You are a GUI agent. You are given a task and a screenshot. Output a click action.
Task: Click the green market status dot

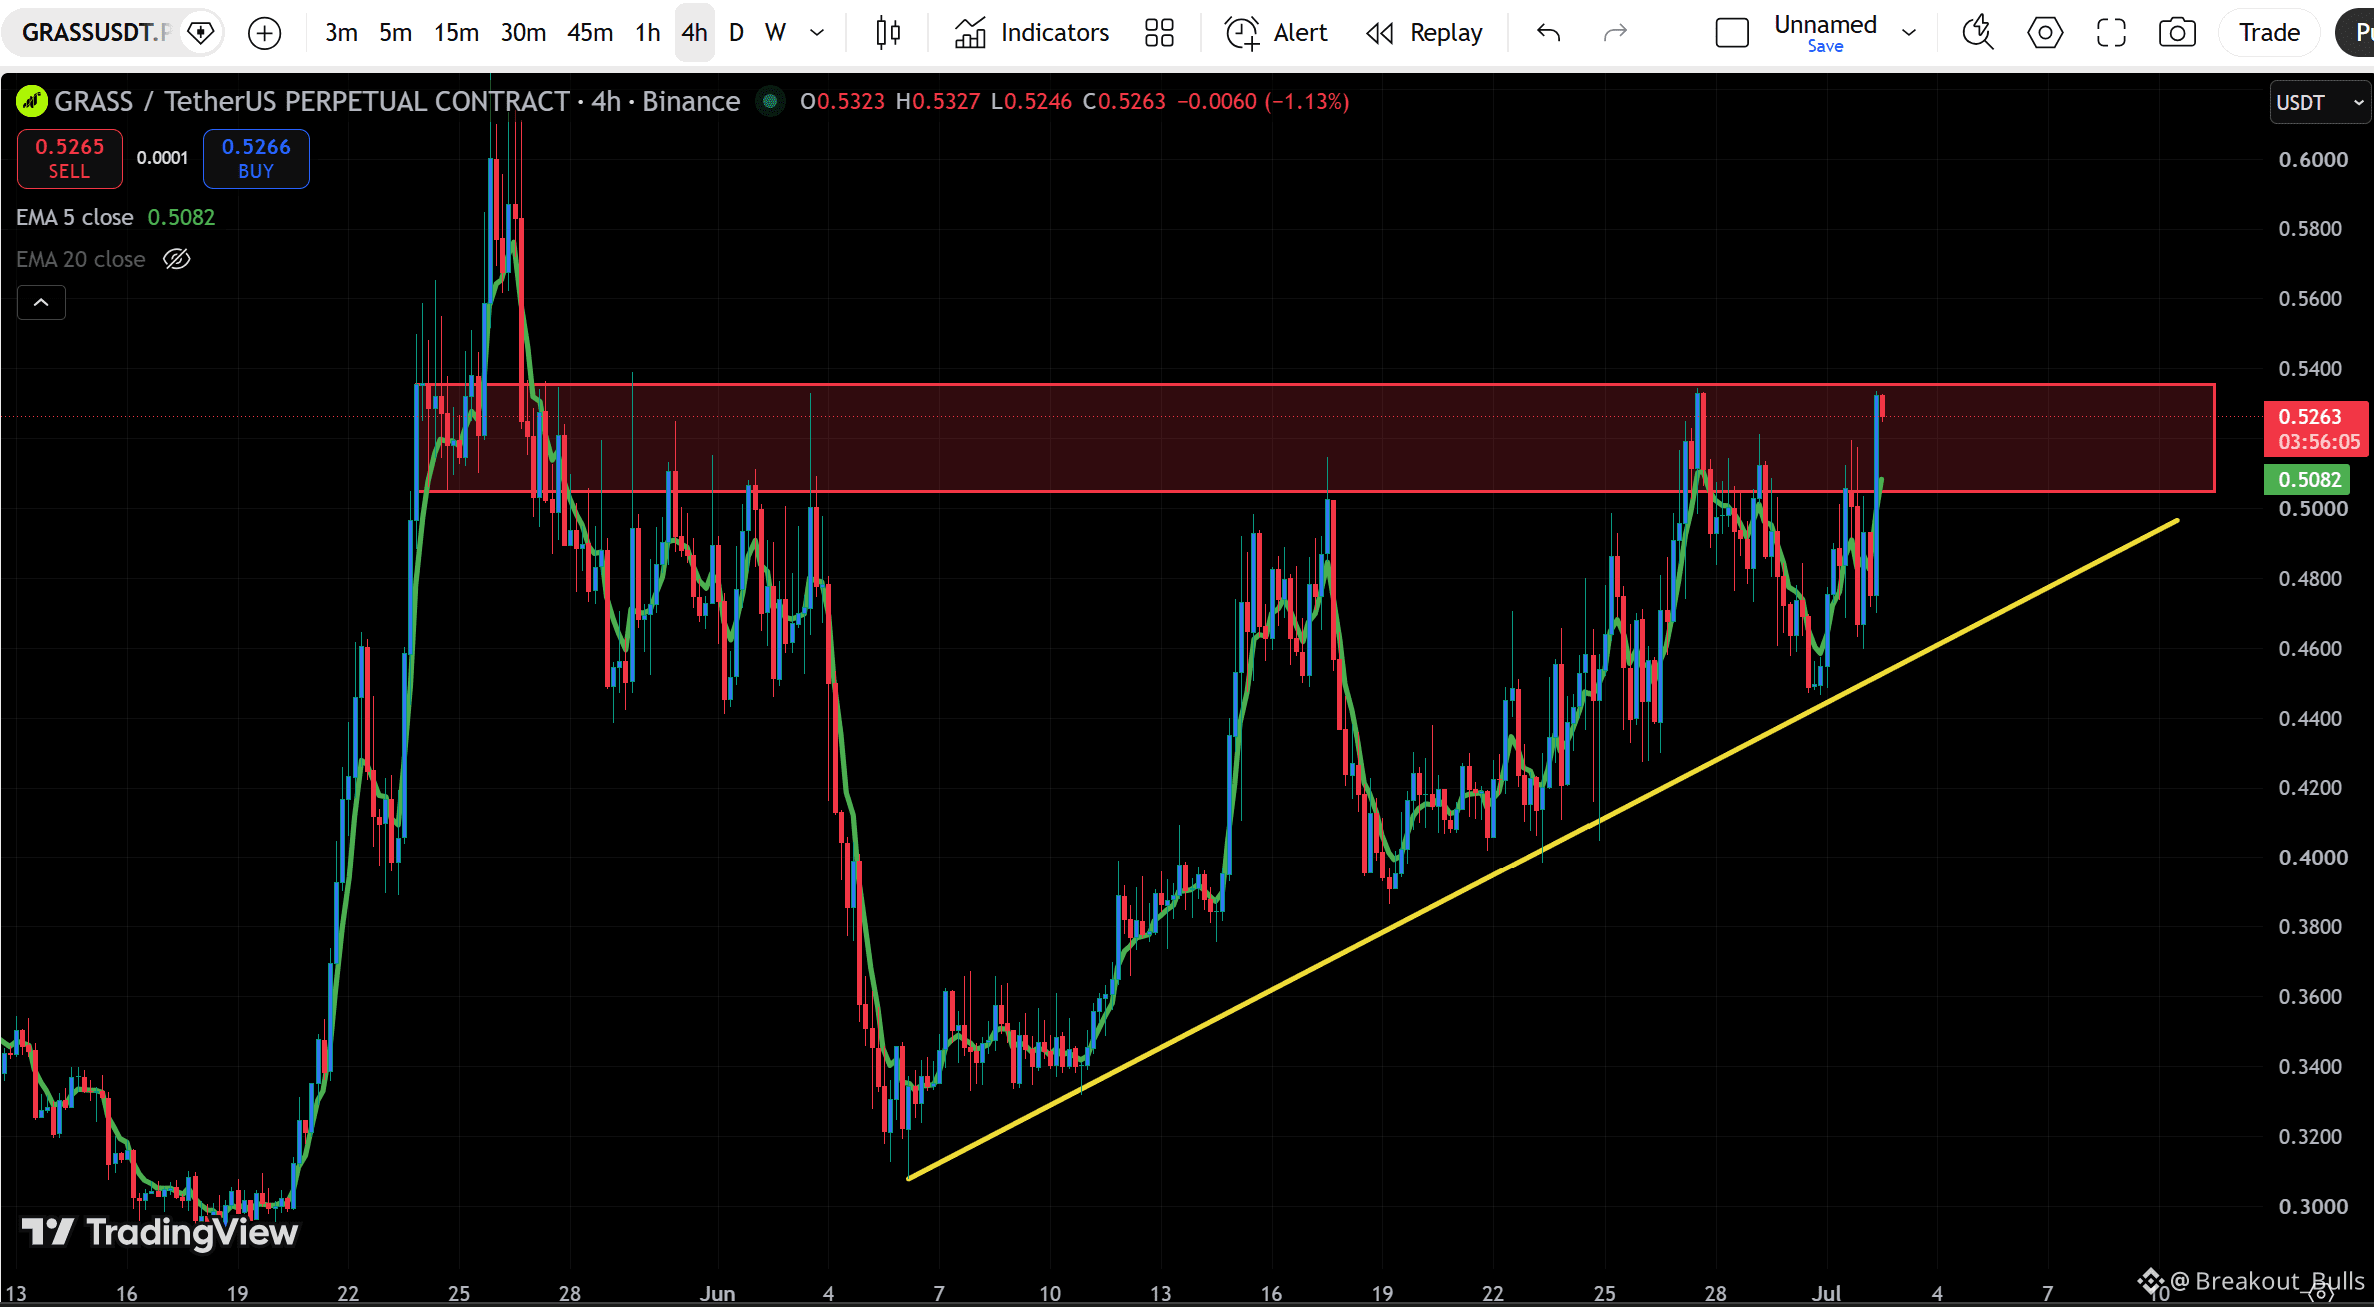tap(770, 101)
